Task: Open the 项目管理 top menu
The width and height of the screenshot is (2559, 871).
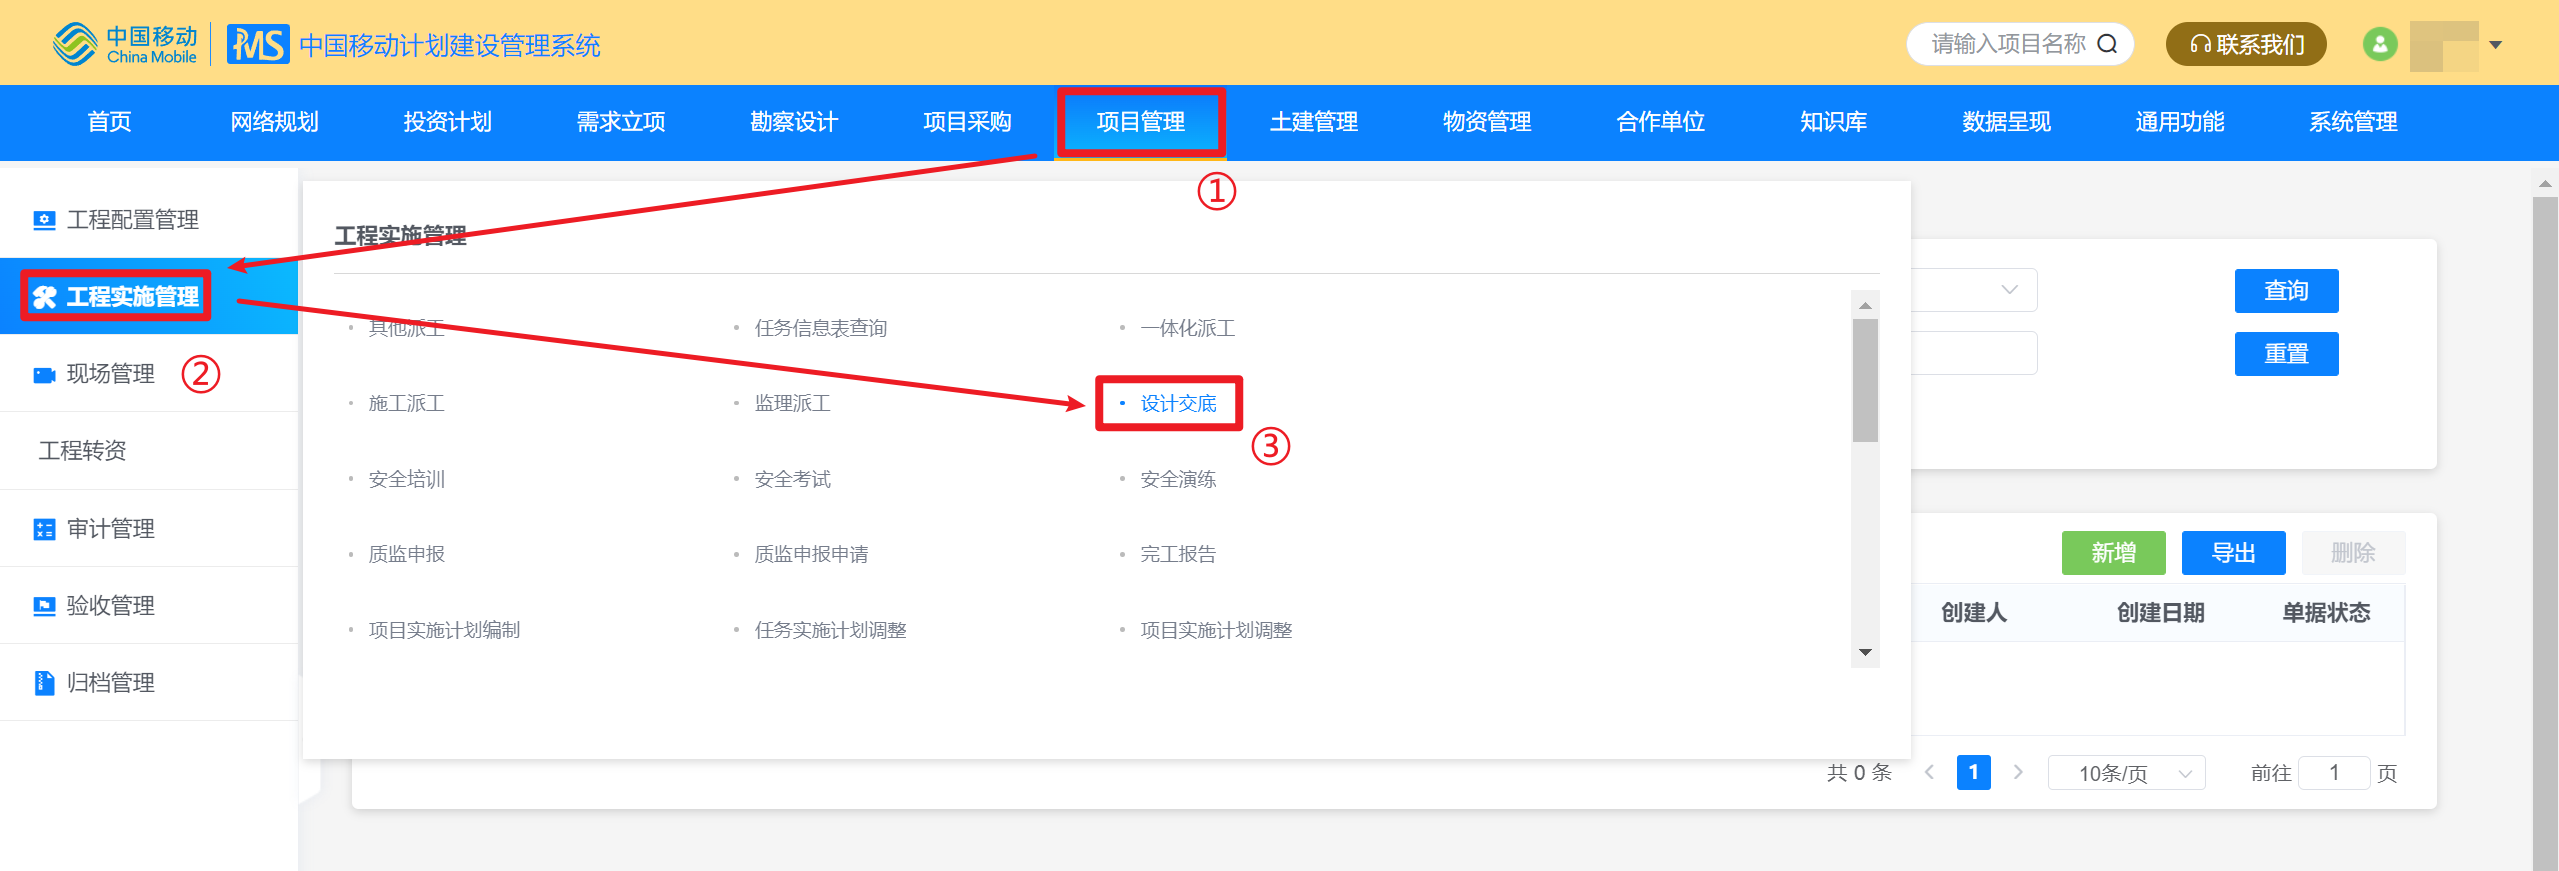Action: point(1140,122)
